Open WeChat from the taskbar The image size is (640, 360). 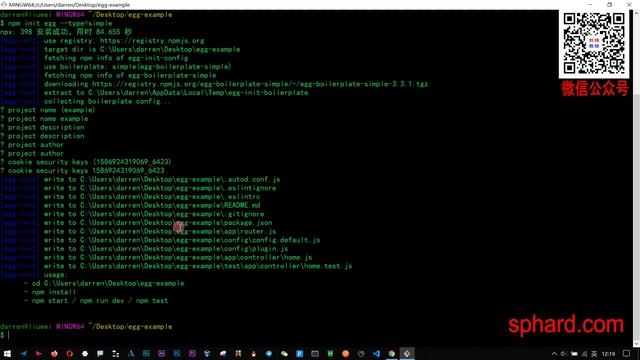(x=284, y=353)
